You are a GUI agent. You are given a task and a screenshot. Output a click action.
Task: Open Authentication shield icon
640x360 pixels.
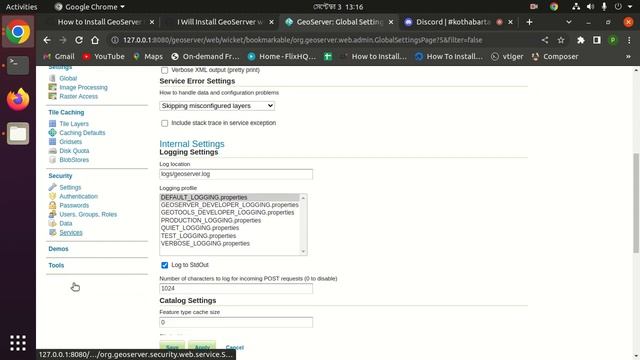pyautogui.click(x=52, y=196)
